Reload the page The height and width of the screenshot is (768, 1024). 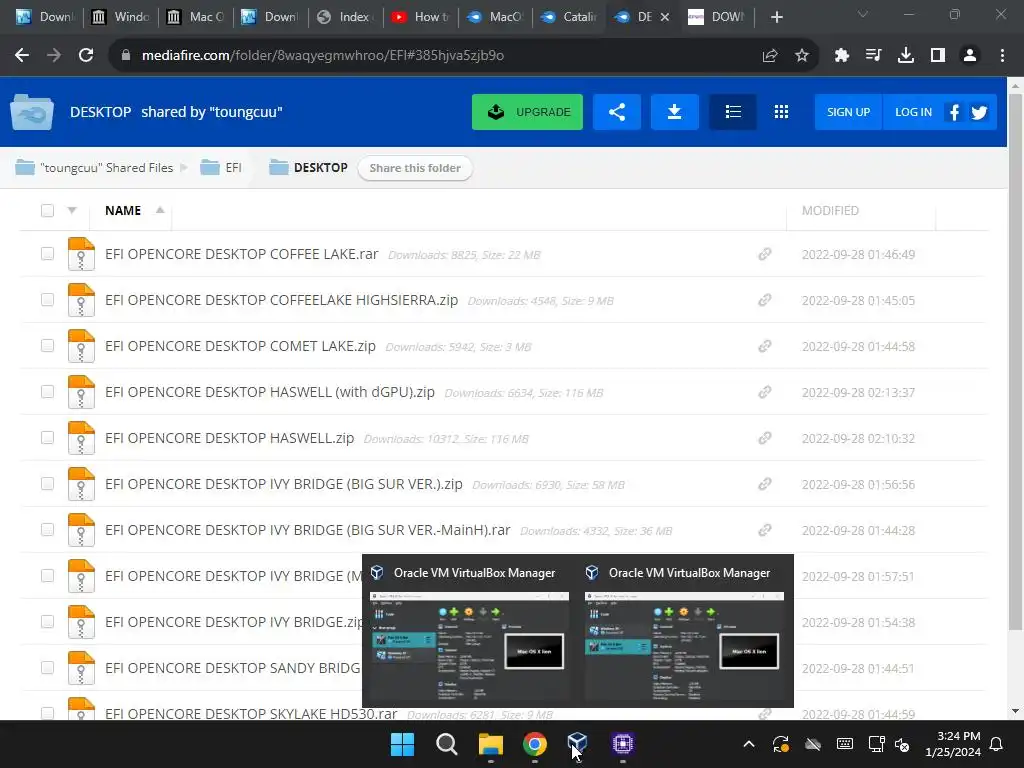[x=86, y=56]
